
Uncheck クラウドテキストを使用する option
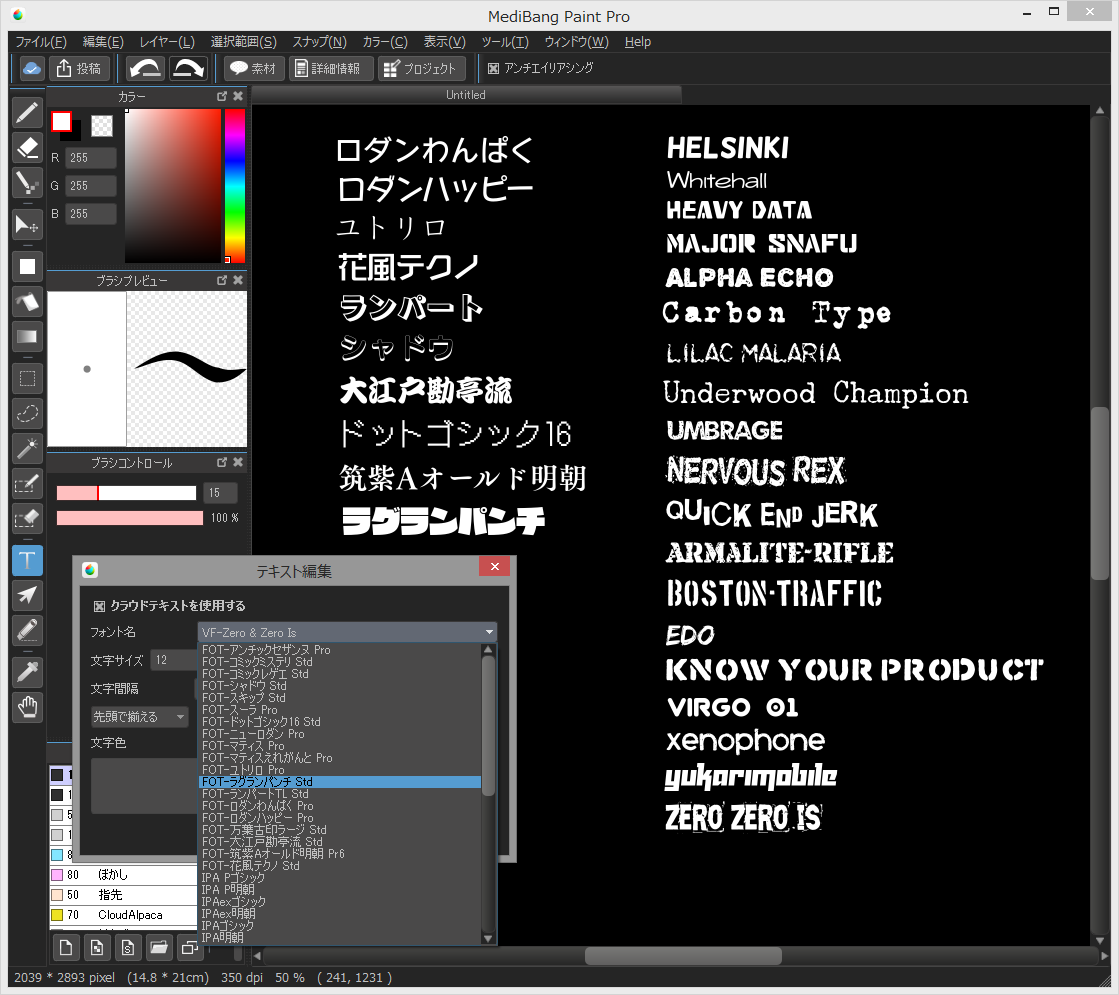click(99, 606)
